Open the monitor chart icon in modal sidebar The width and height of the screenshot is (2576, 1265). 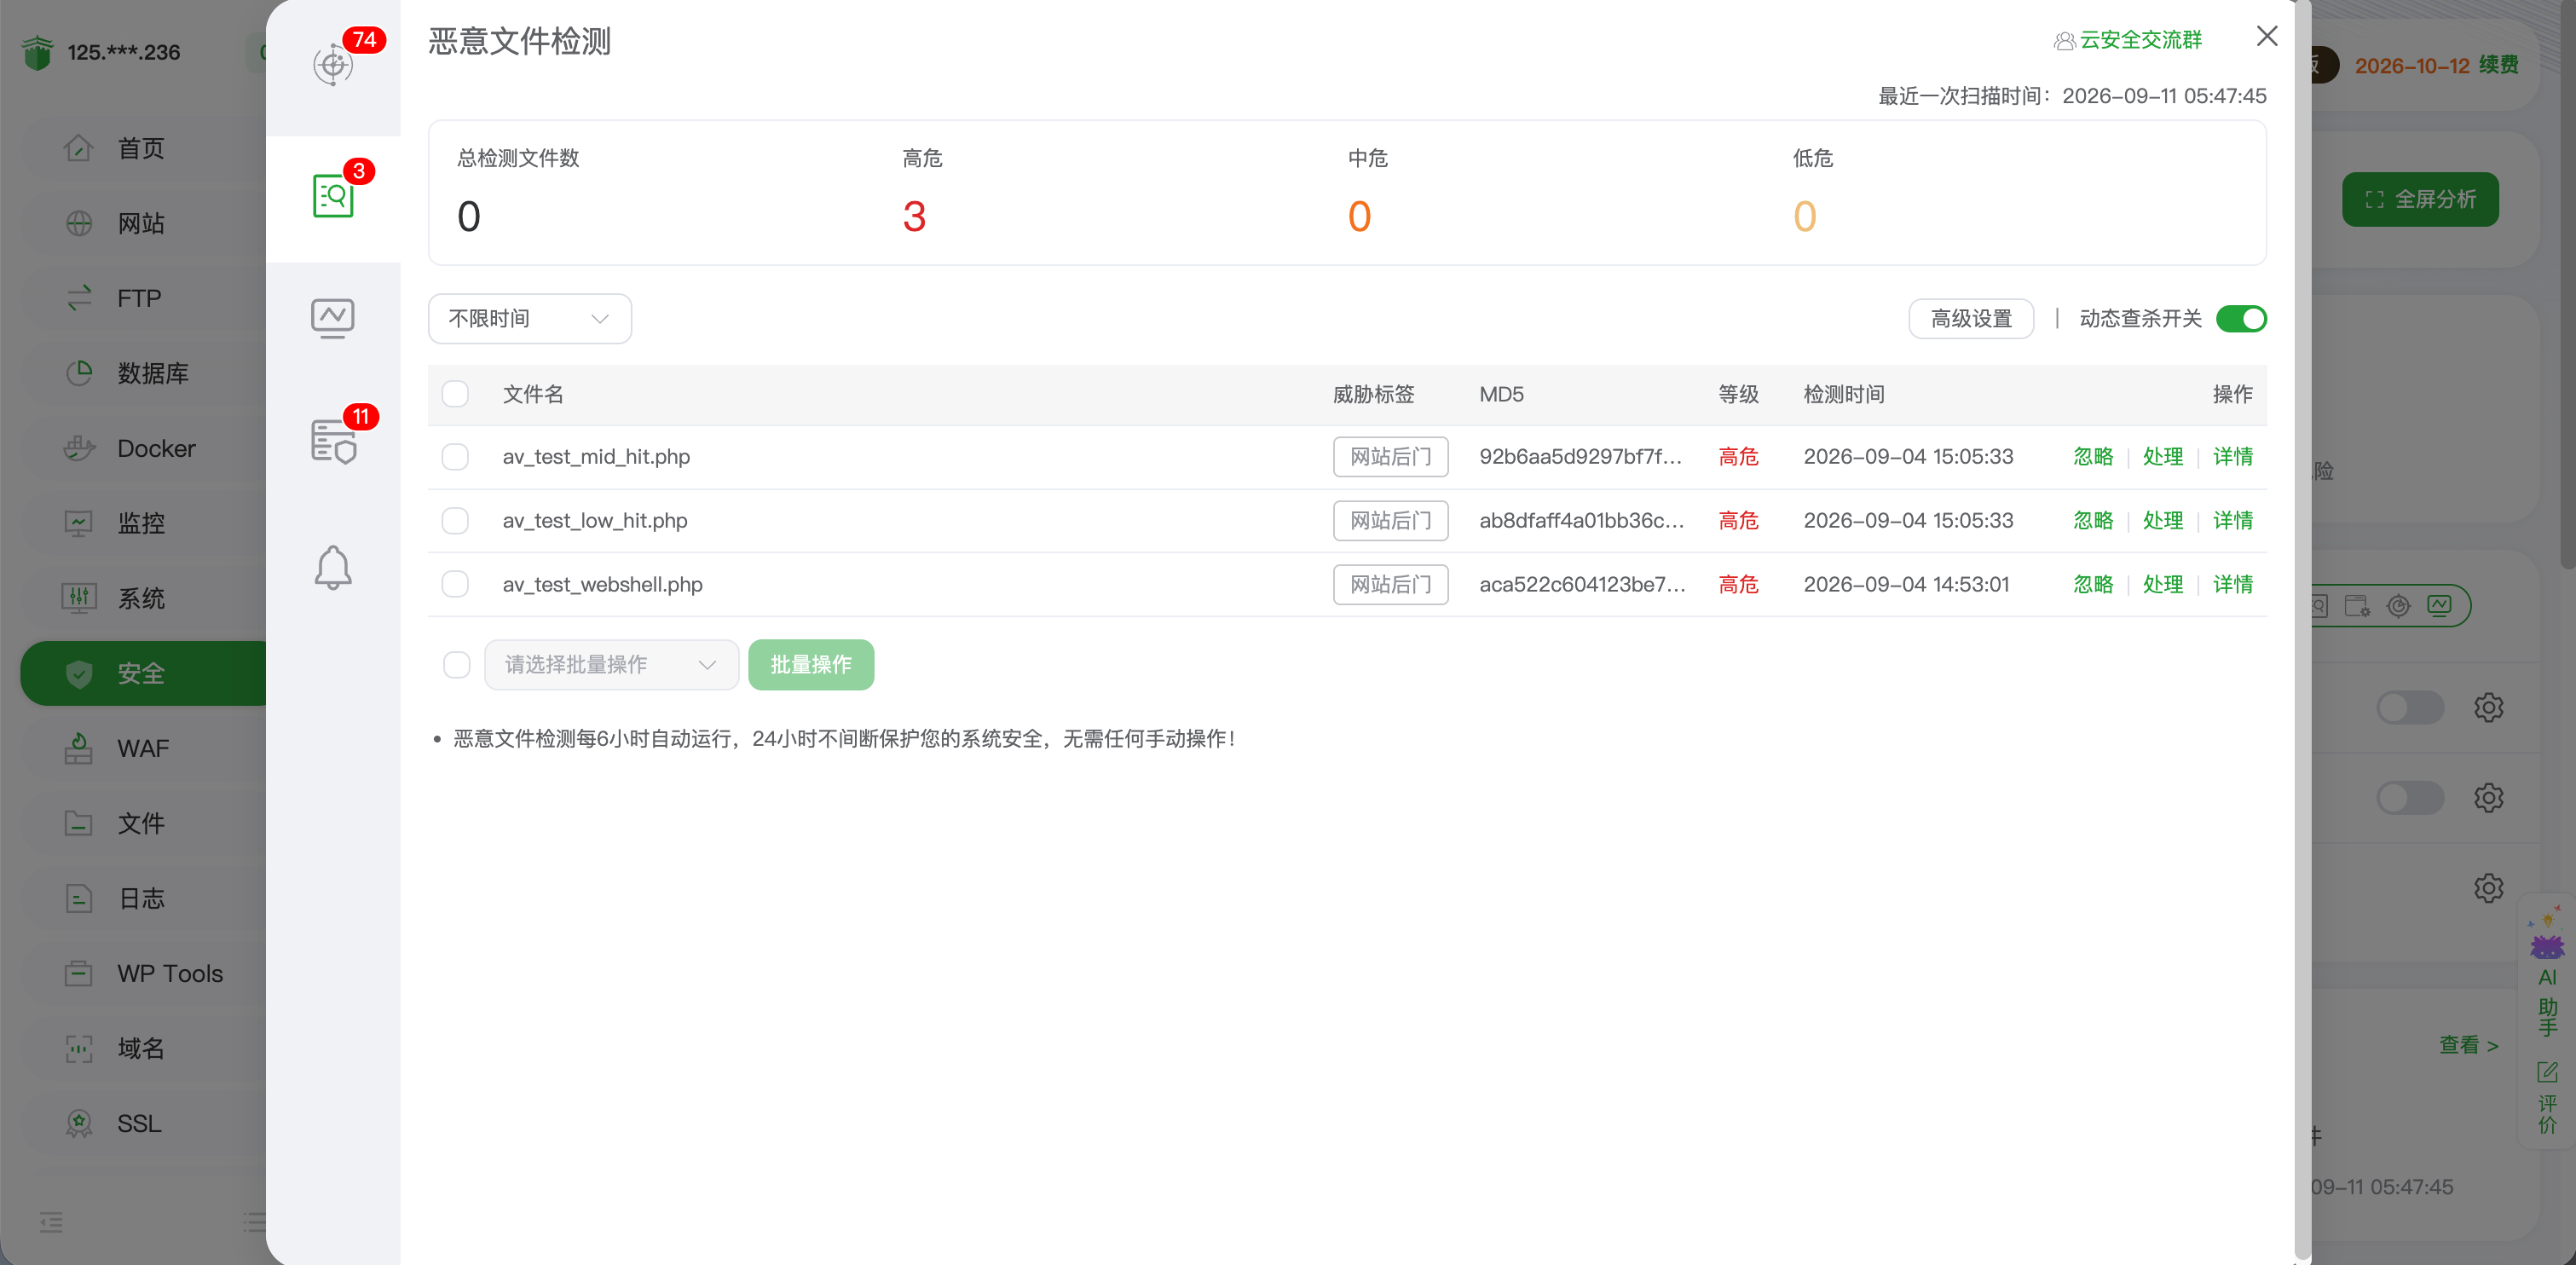(333, 318)
